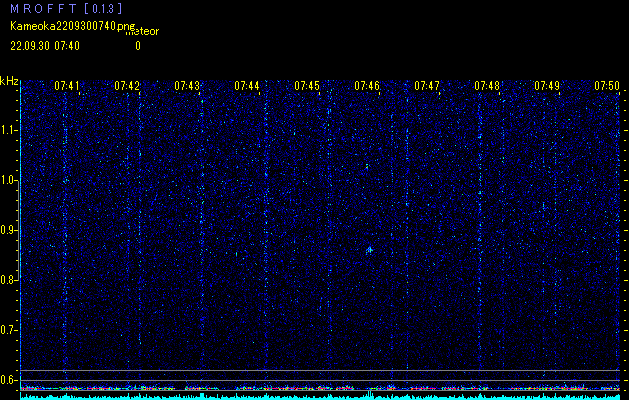Click the cyan signal level strip at bottom
Image resolution: width=629 pixels, height=400 pixels.
[321, 397]
